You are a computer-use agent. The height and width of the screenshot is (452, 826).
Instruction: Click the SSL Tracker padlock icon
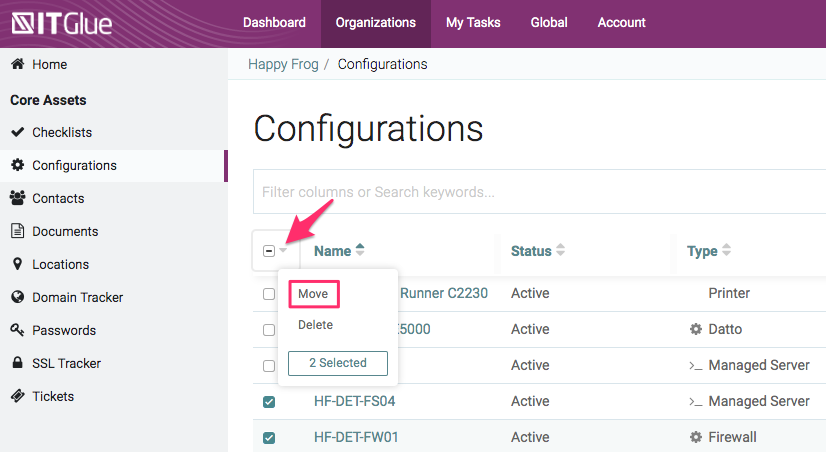click(x=18, y=363)
